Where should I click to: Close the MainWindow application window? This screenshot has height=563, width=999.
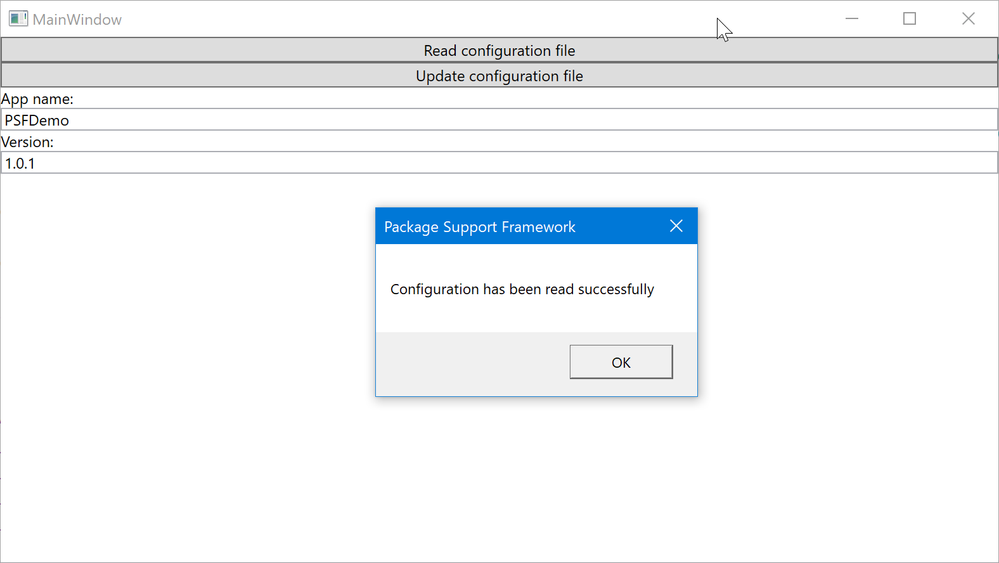click(968, 19)
